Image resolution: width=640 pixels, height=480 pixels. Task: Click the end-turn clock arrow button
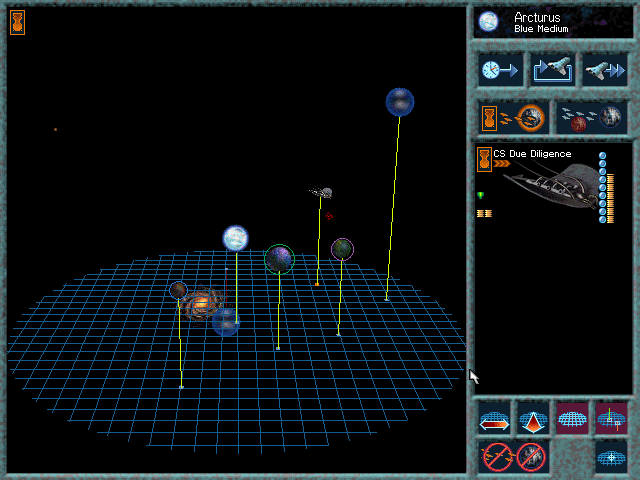(x=500, y=70)
